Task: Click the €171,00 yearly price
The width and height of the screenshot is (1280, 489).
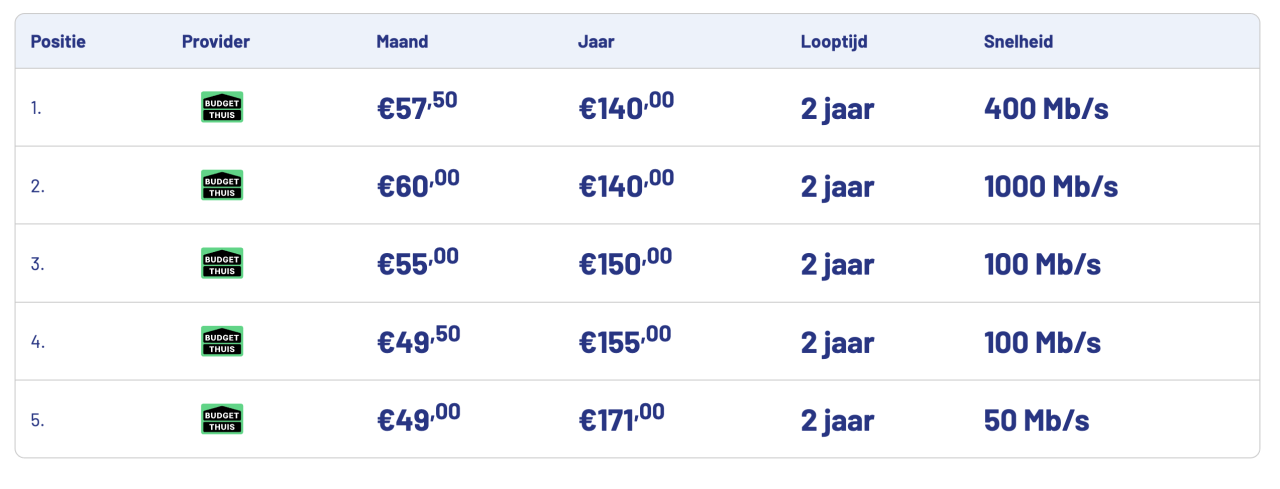Action: point(621,418)
